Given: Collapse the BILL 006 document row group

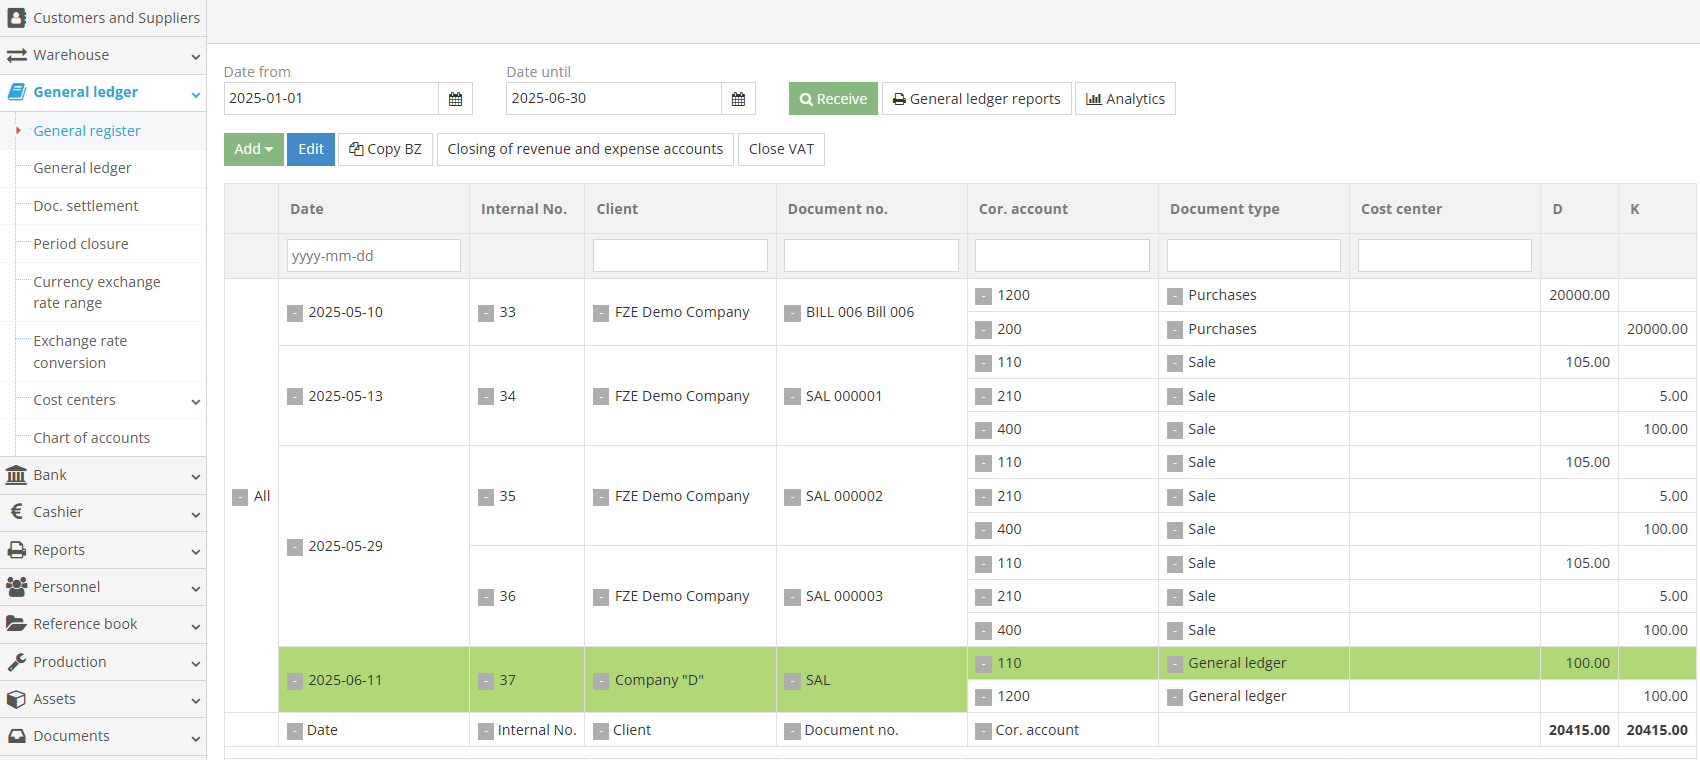Looking at the screenshot, I should (x=792, y=313).
